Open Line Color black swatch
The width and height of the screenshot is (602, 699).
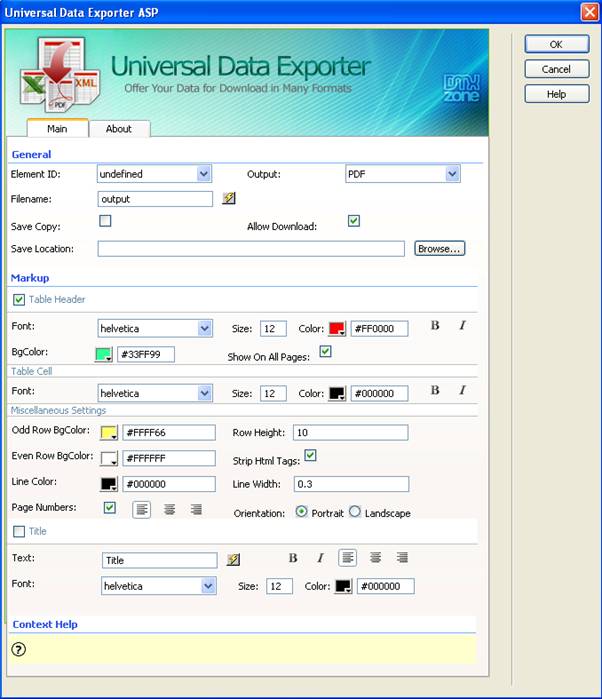[x=109, y=484]
